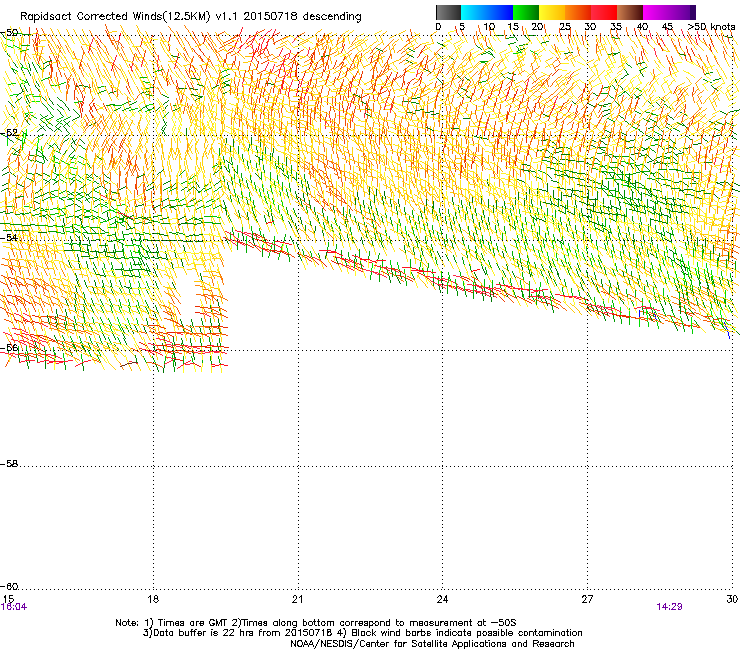Screen dimensions: 740x650
Task: Click the '45' legend scale label
Action: click(x=667, y=27)
